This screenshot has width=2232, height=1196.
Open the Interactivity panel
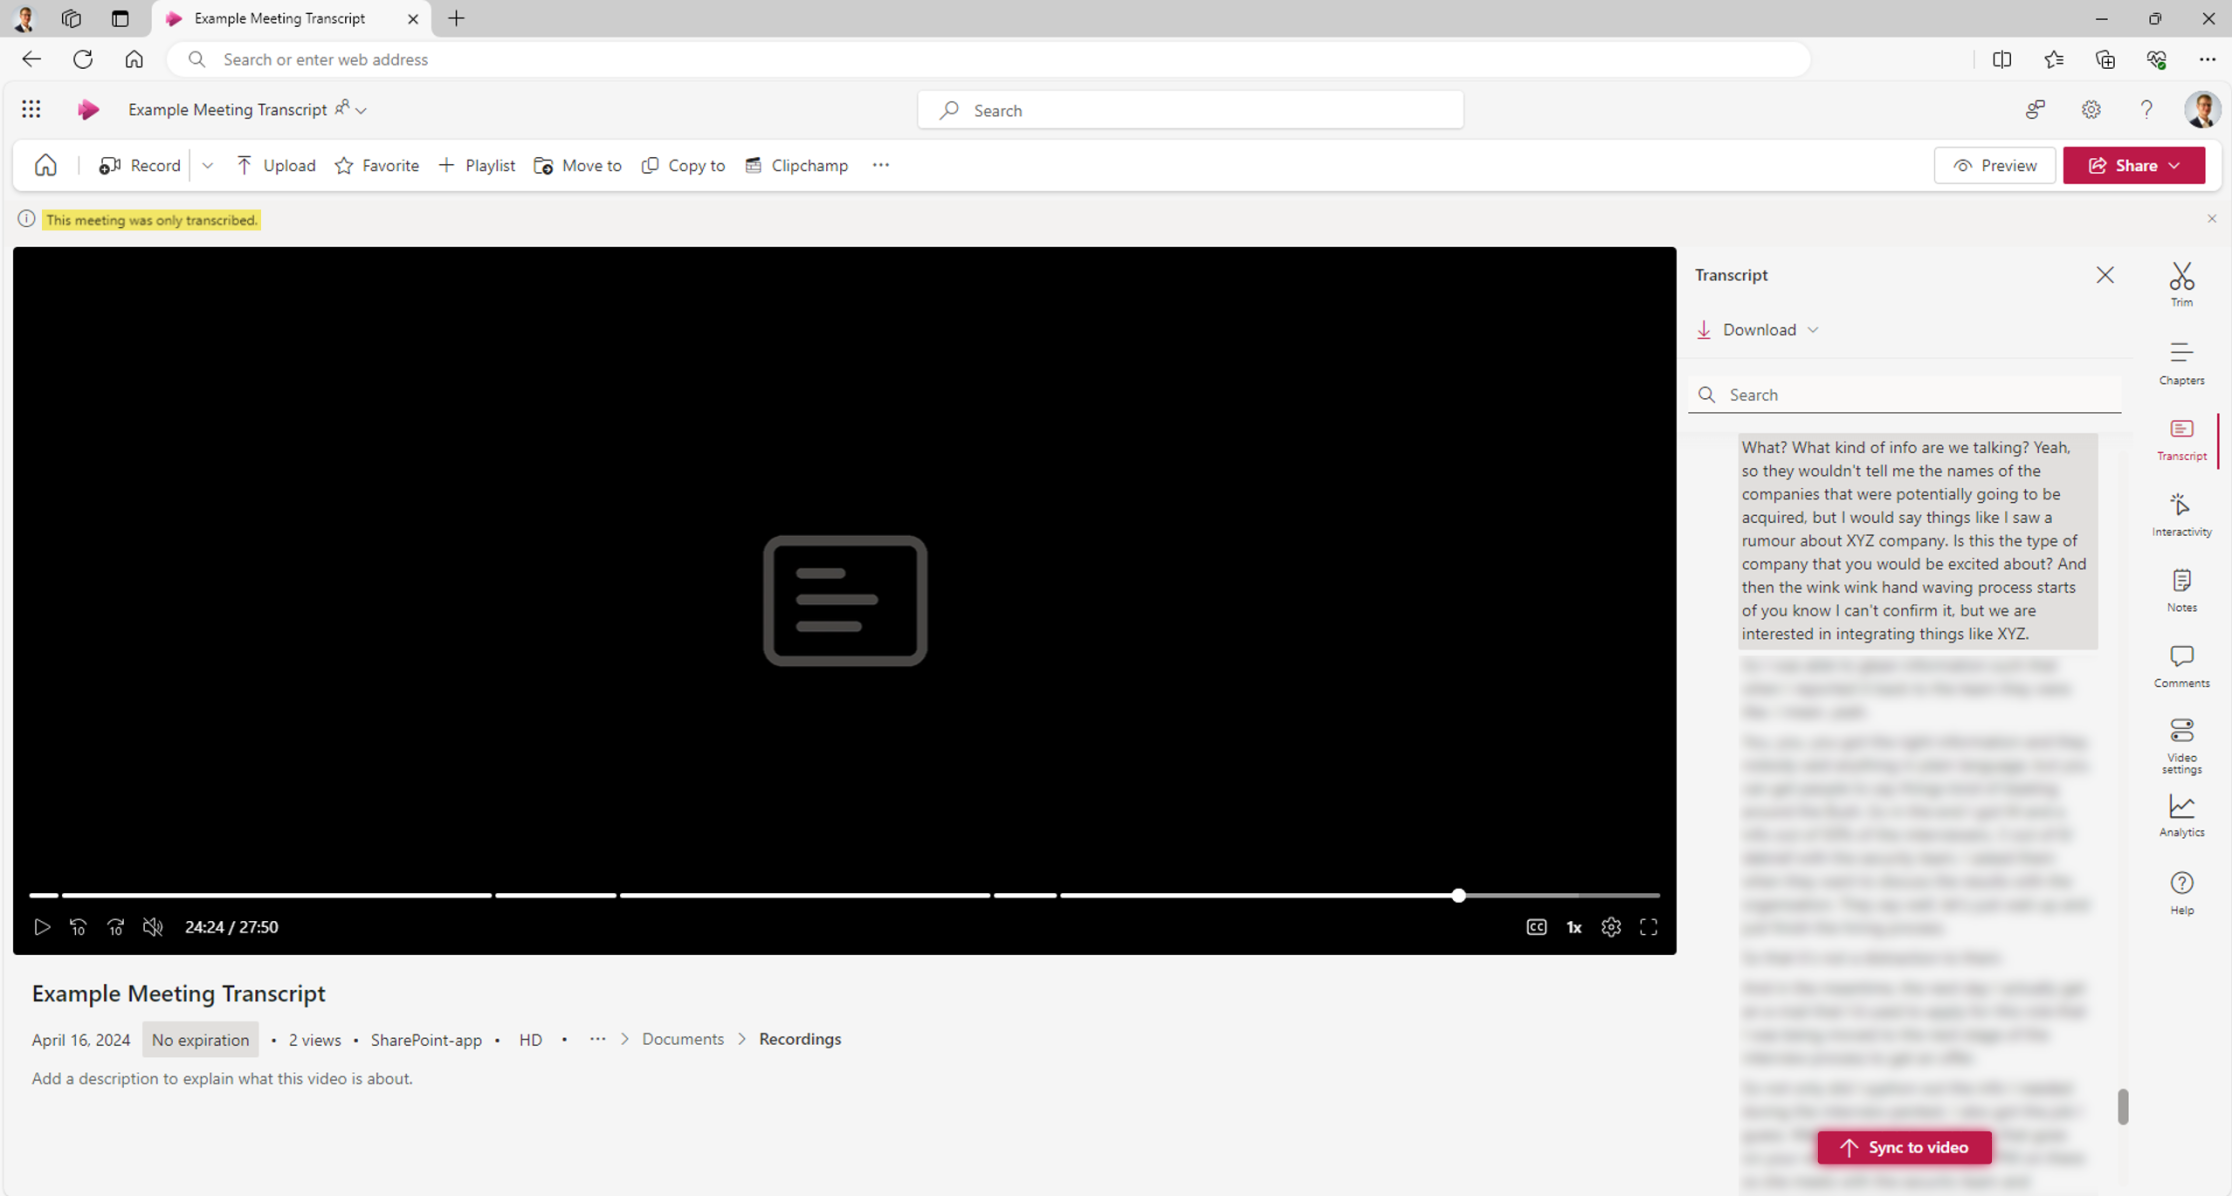[2181, 513]
